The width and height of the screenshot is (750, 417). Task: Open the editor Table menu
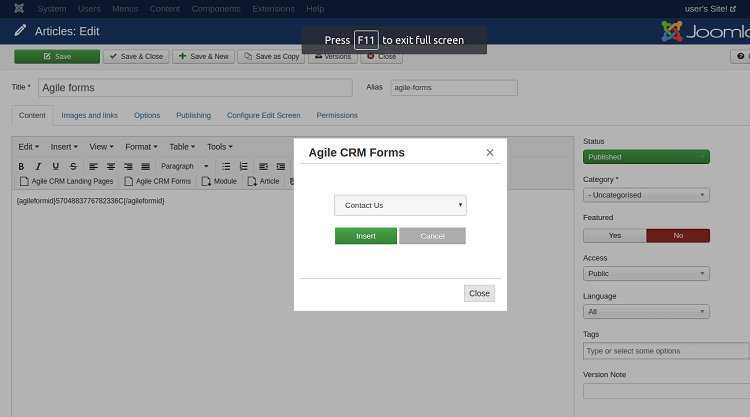click(x=182, y=147)
